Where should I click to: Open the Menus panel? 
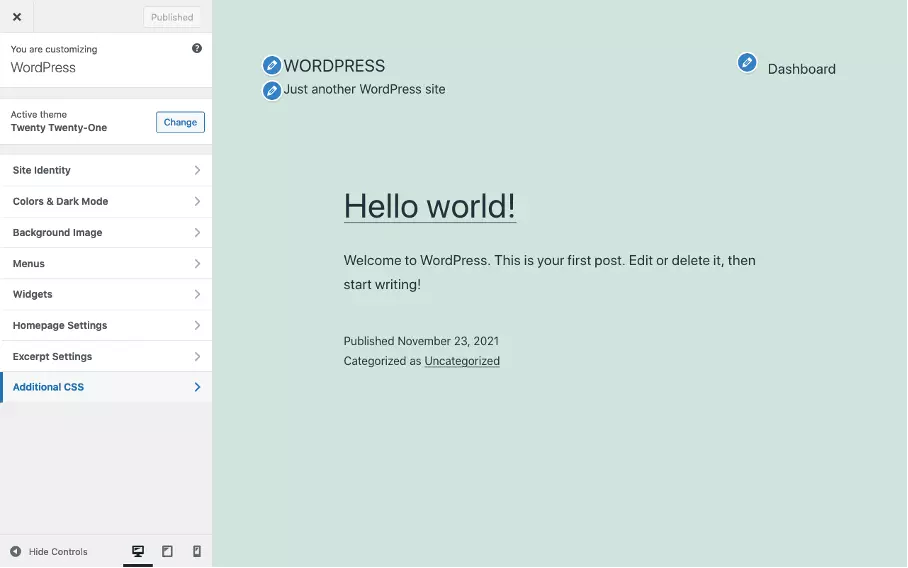pos(106,263)
